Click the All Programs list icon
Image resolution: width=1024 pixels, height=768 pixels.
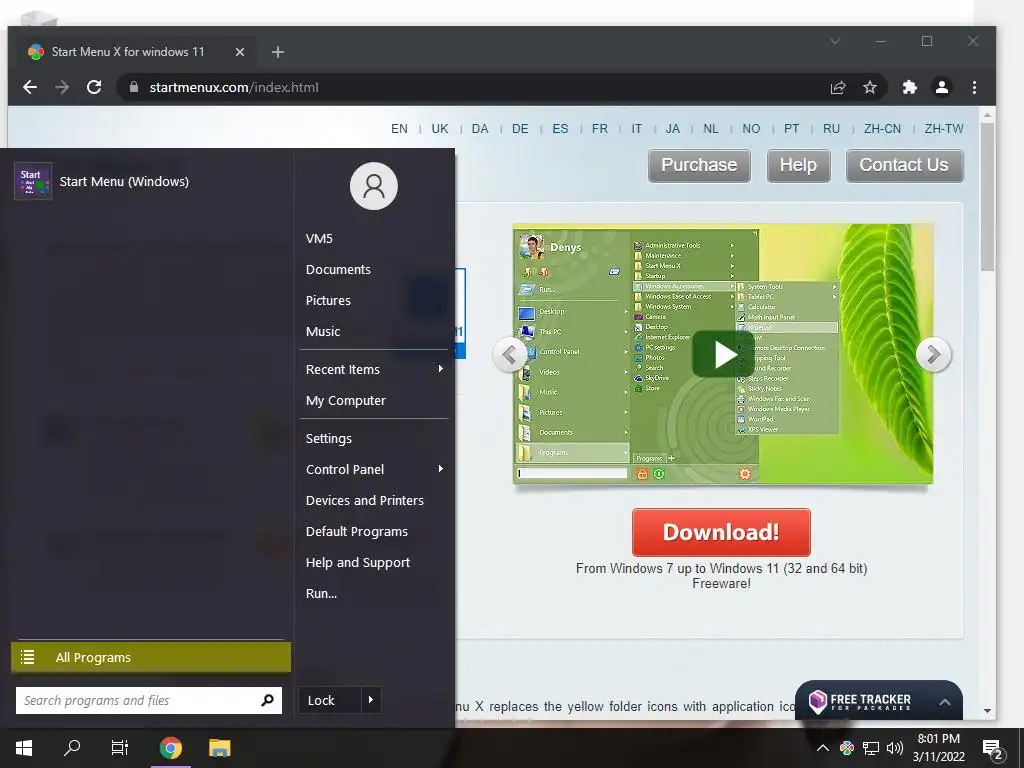point(27,657)
